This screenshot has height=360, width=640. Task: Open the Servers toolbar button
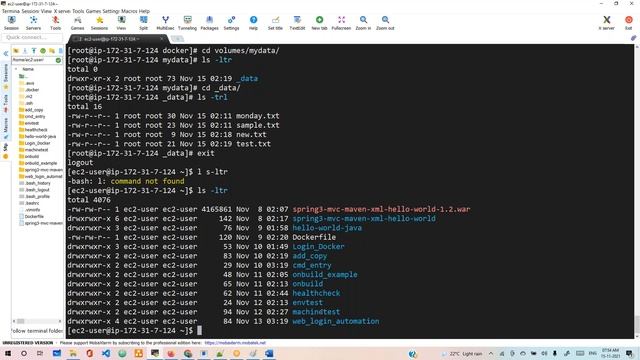pyautogui.click(x=33, y=23)
